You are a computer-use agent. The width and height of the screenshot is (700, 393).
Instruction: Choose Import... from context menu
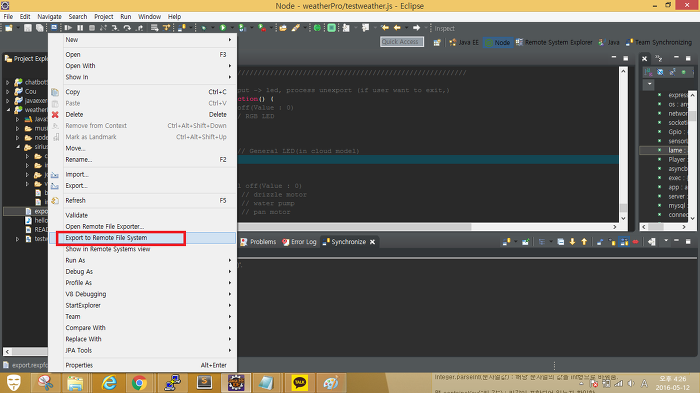coord(143,174)
